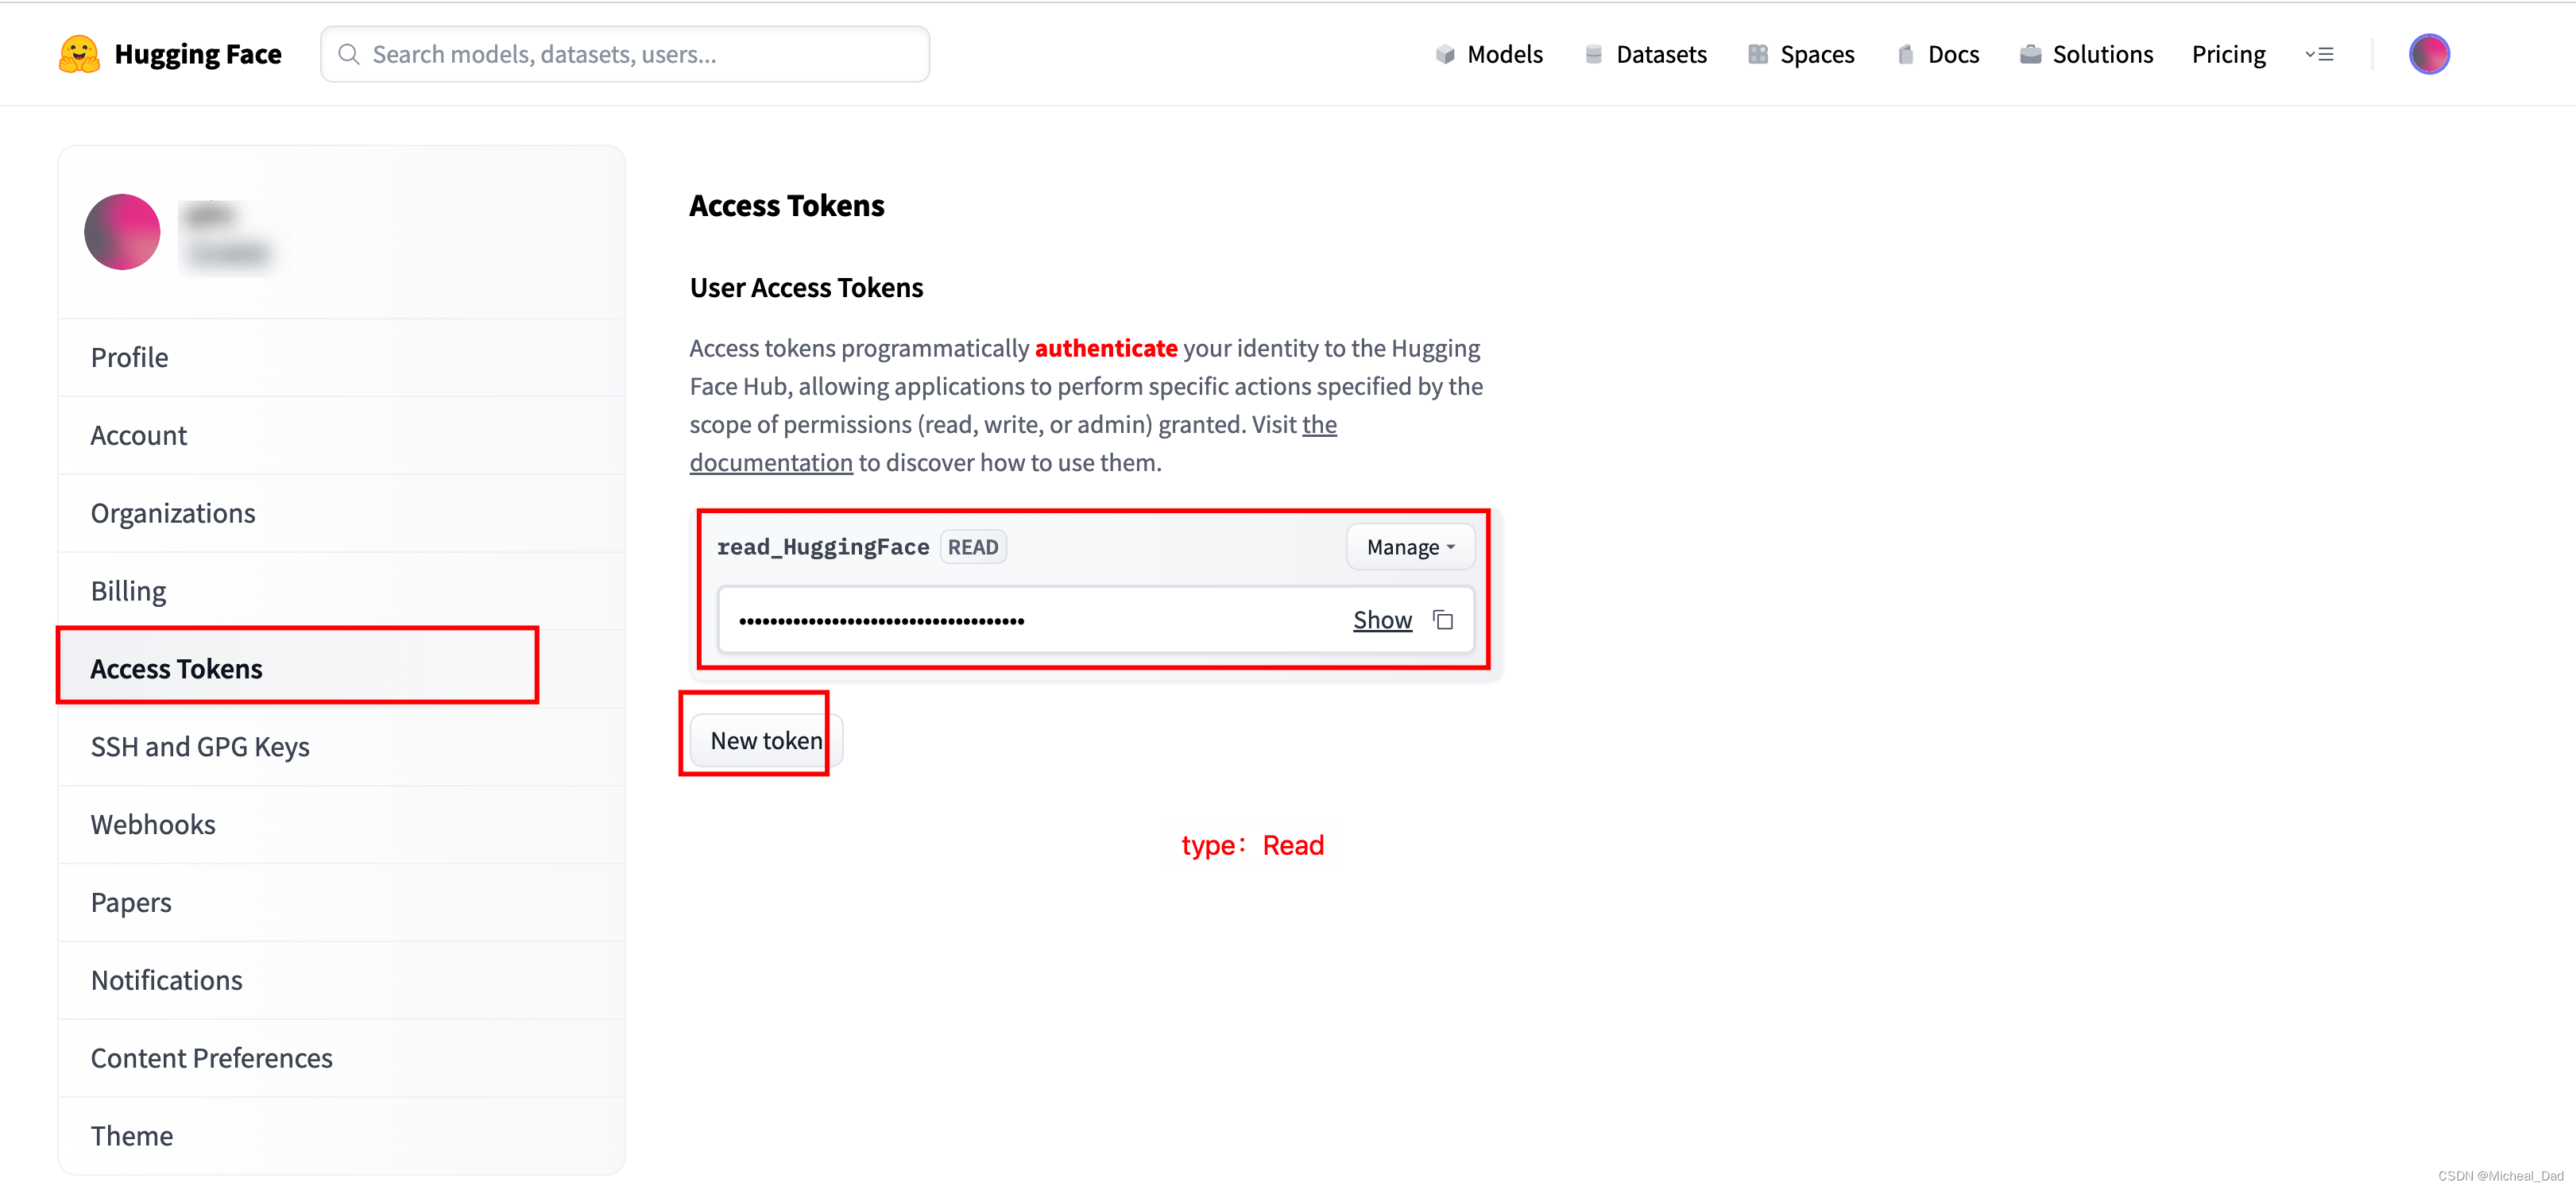This screenshot has height=1190, width=2576.
Task: Open the Docs navigation link
Action: tap(1938, 54)
